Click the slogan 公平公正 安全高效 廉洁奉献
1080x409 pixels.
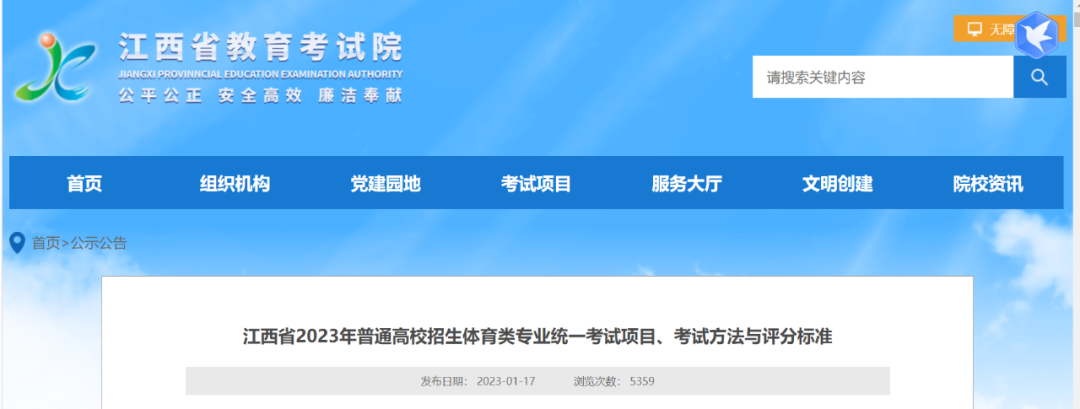coord(260,96)
